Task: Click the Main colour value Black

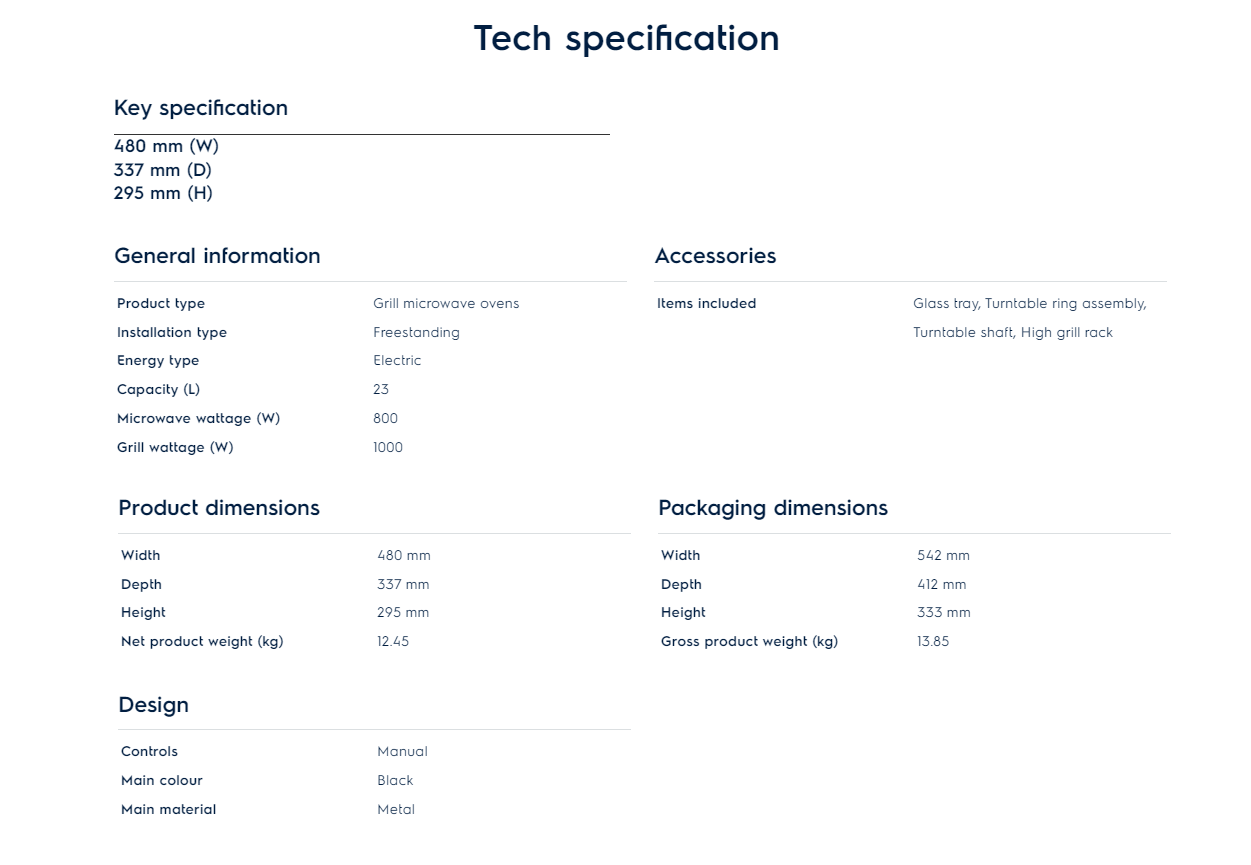Action: 395,781
